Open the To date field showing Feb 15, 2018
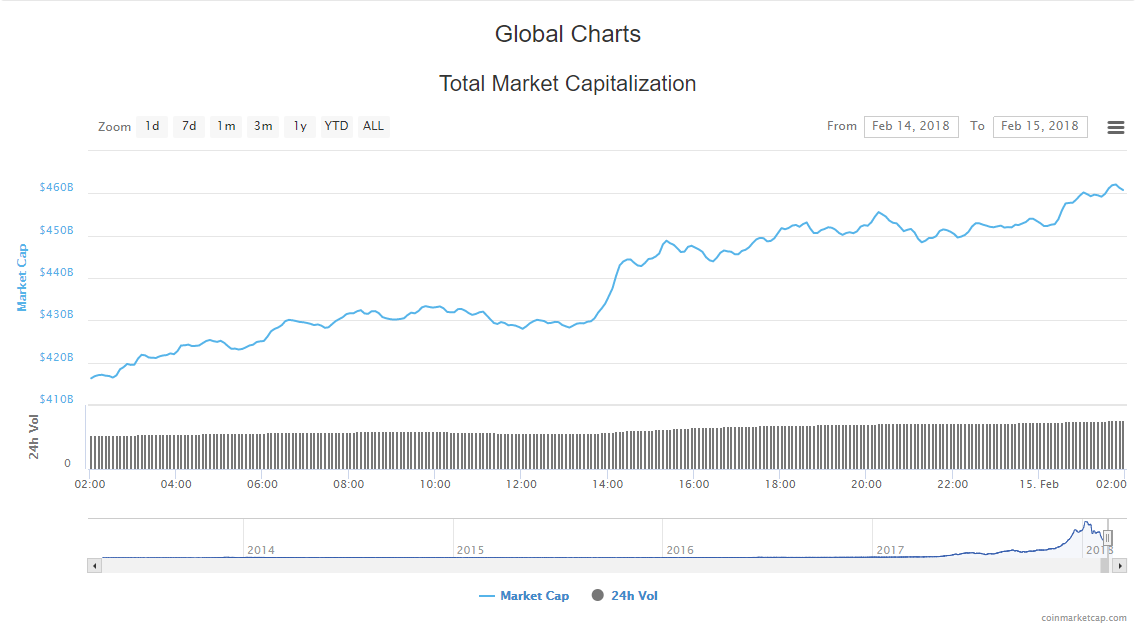This screenshot has height=623, width=1136. pyautogui.click(x=1040, y=126)
